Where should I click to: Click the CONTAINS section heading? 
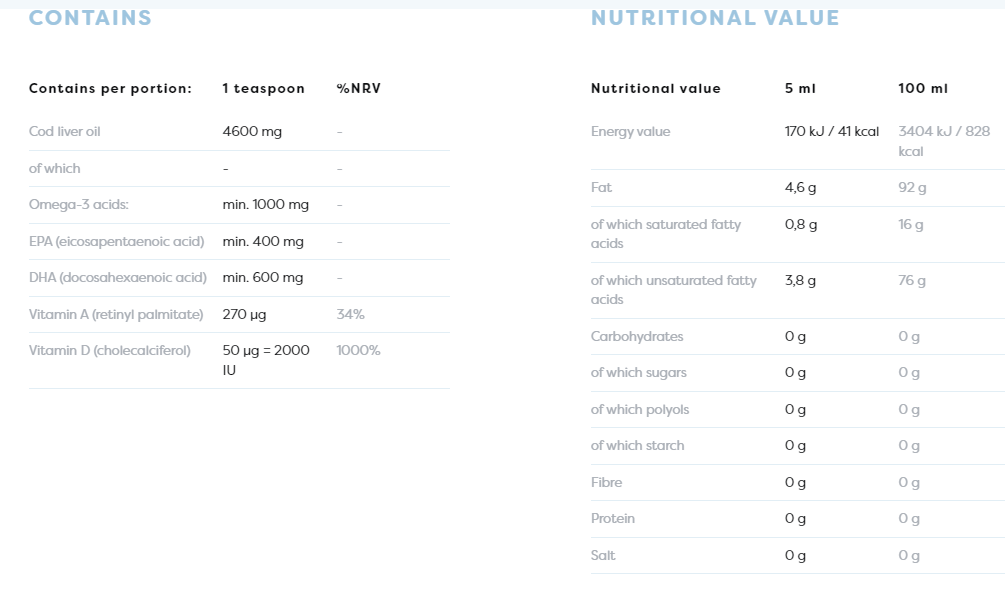(90, 18)
